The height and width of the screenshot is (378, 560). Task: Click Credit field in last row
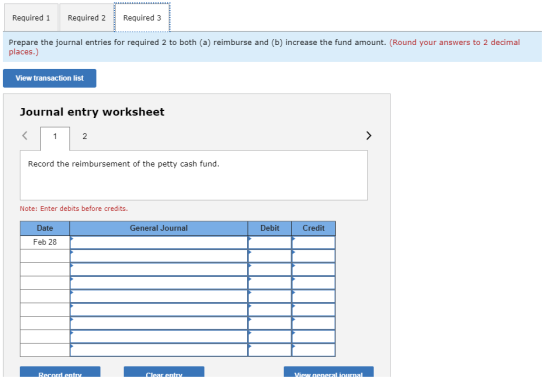[x=314, y=350]
